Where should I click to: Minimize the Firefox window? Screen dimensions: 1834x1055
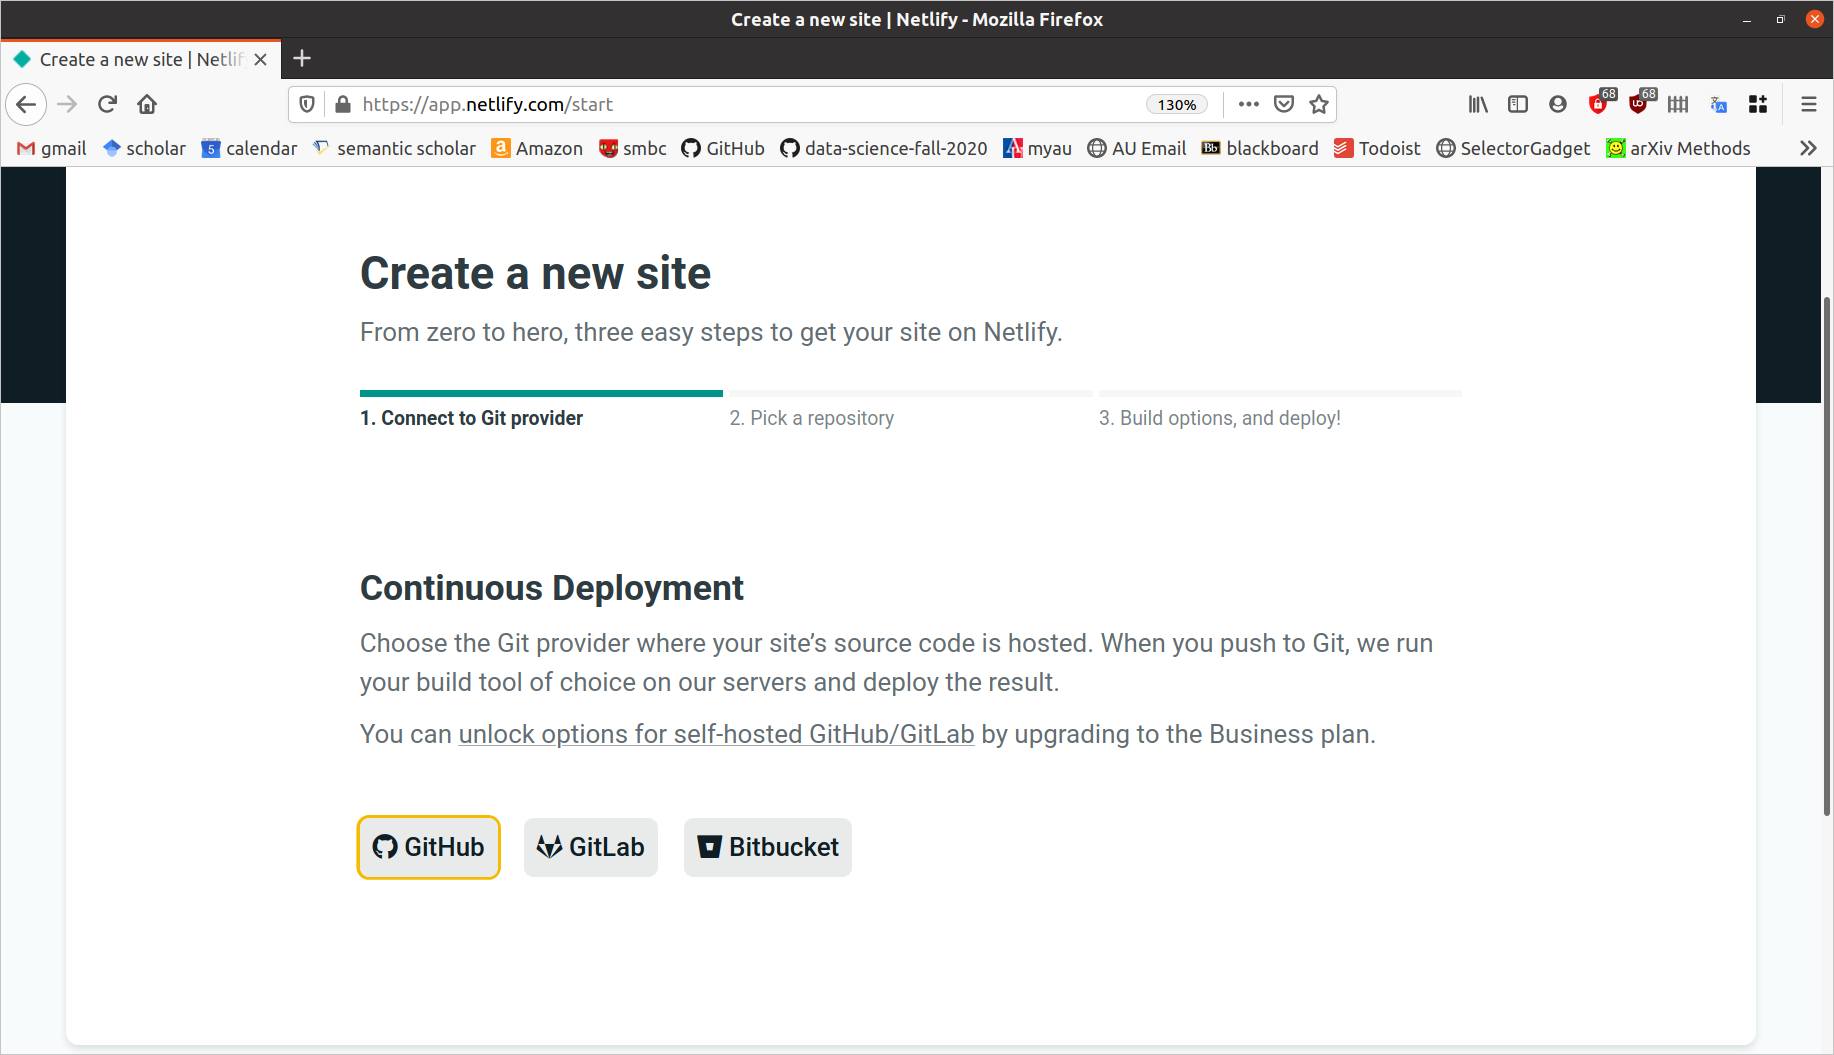click(x=1746, y=19)
